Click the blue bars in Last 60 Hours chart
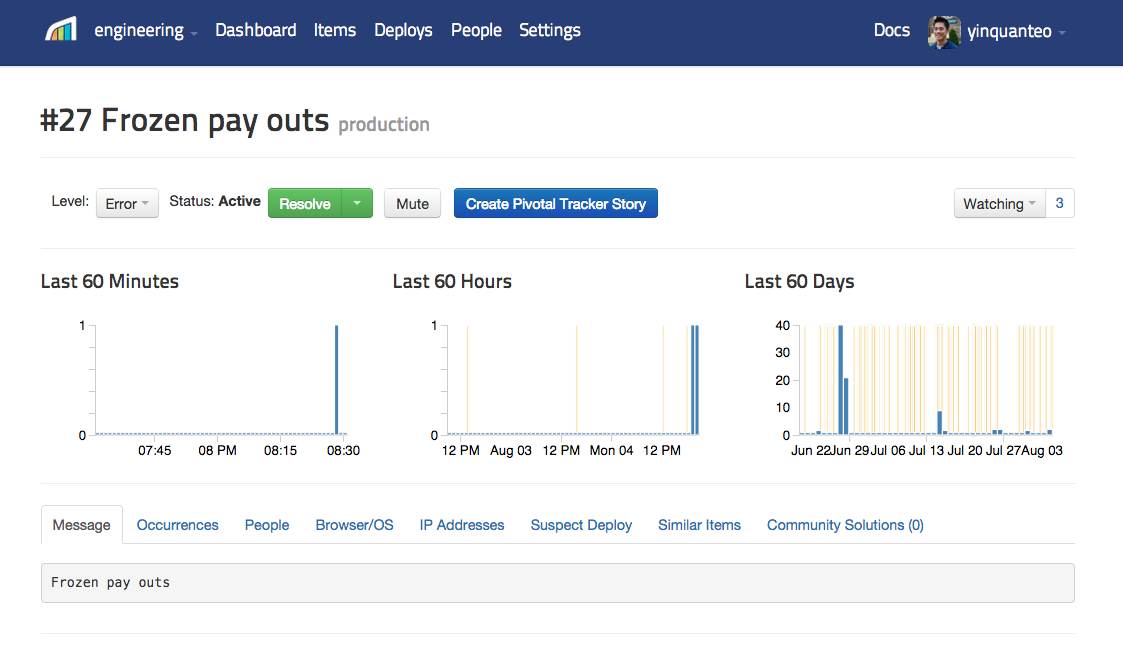1123x648 pixels. tap(695, 379)
